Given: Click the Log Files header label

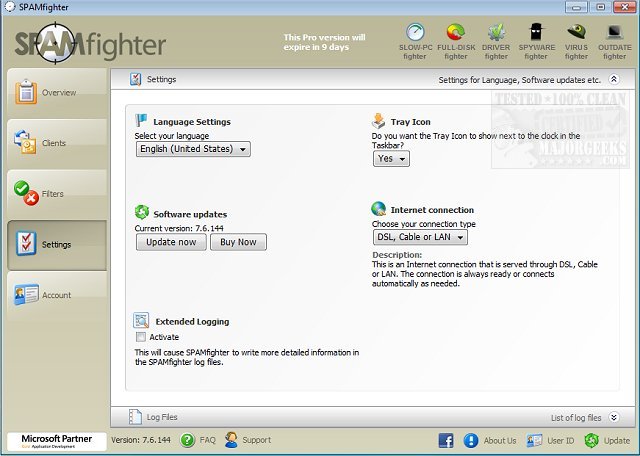Looking at the screenshot, I should (162, 417).
